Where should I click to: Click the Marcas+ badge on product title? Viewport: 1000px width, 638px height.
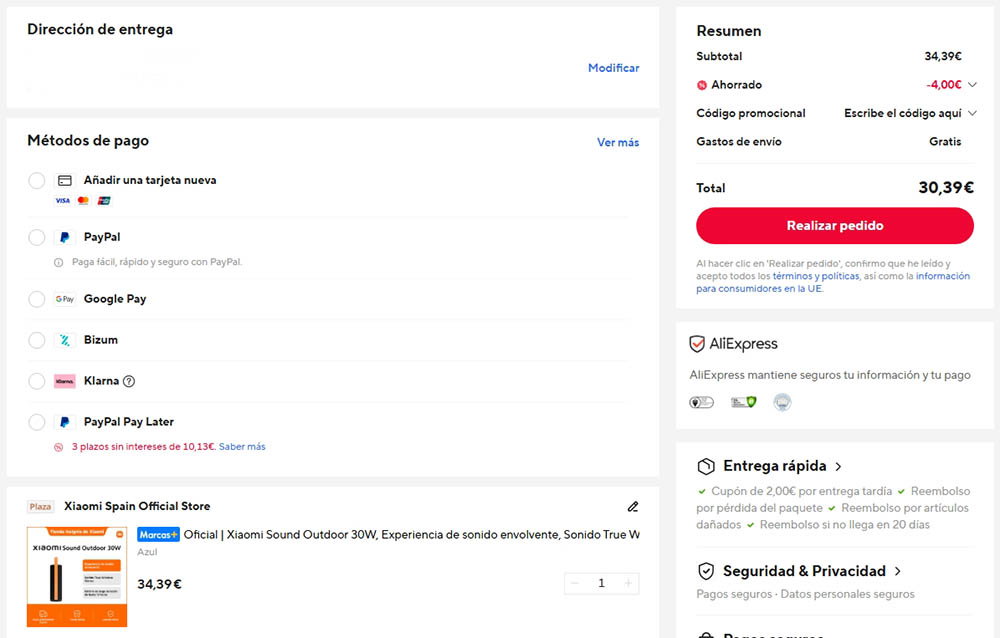pos(158,535)
